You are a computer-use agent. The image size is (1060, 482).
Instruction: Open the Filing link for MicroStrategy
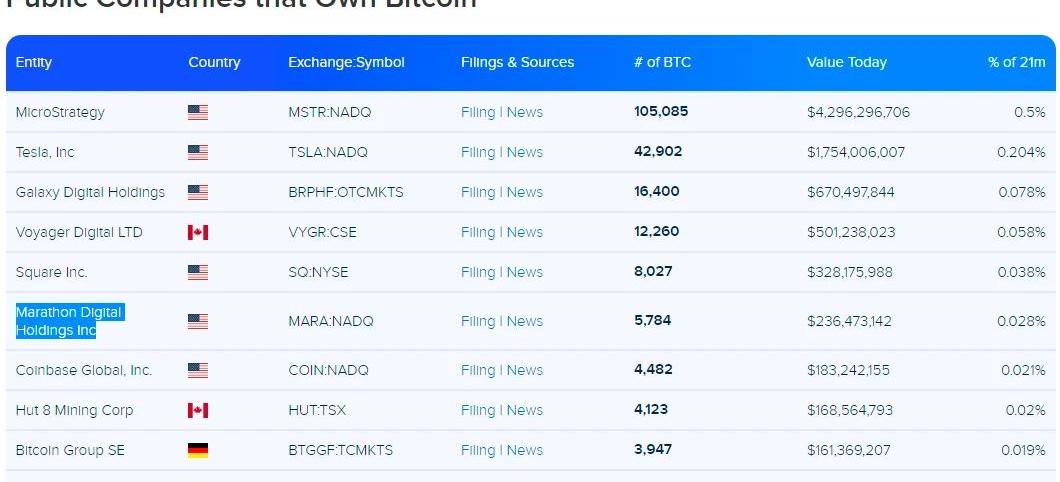(478, 112)
